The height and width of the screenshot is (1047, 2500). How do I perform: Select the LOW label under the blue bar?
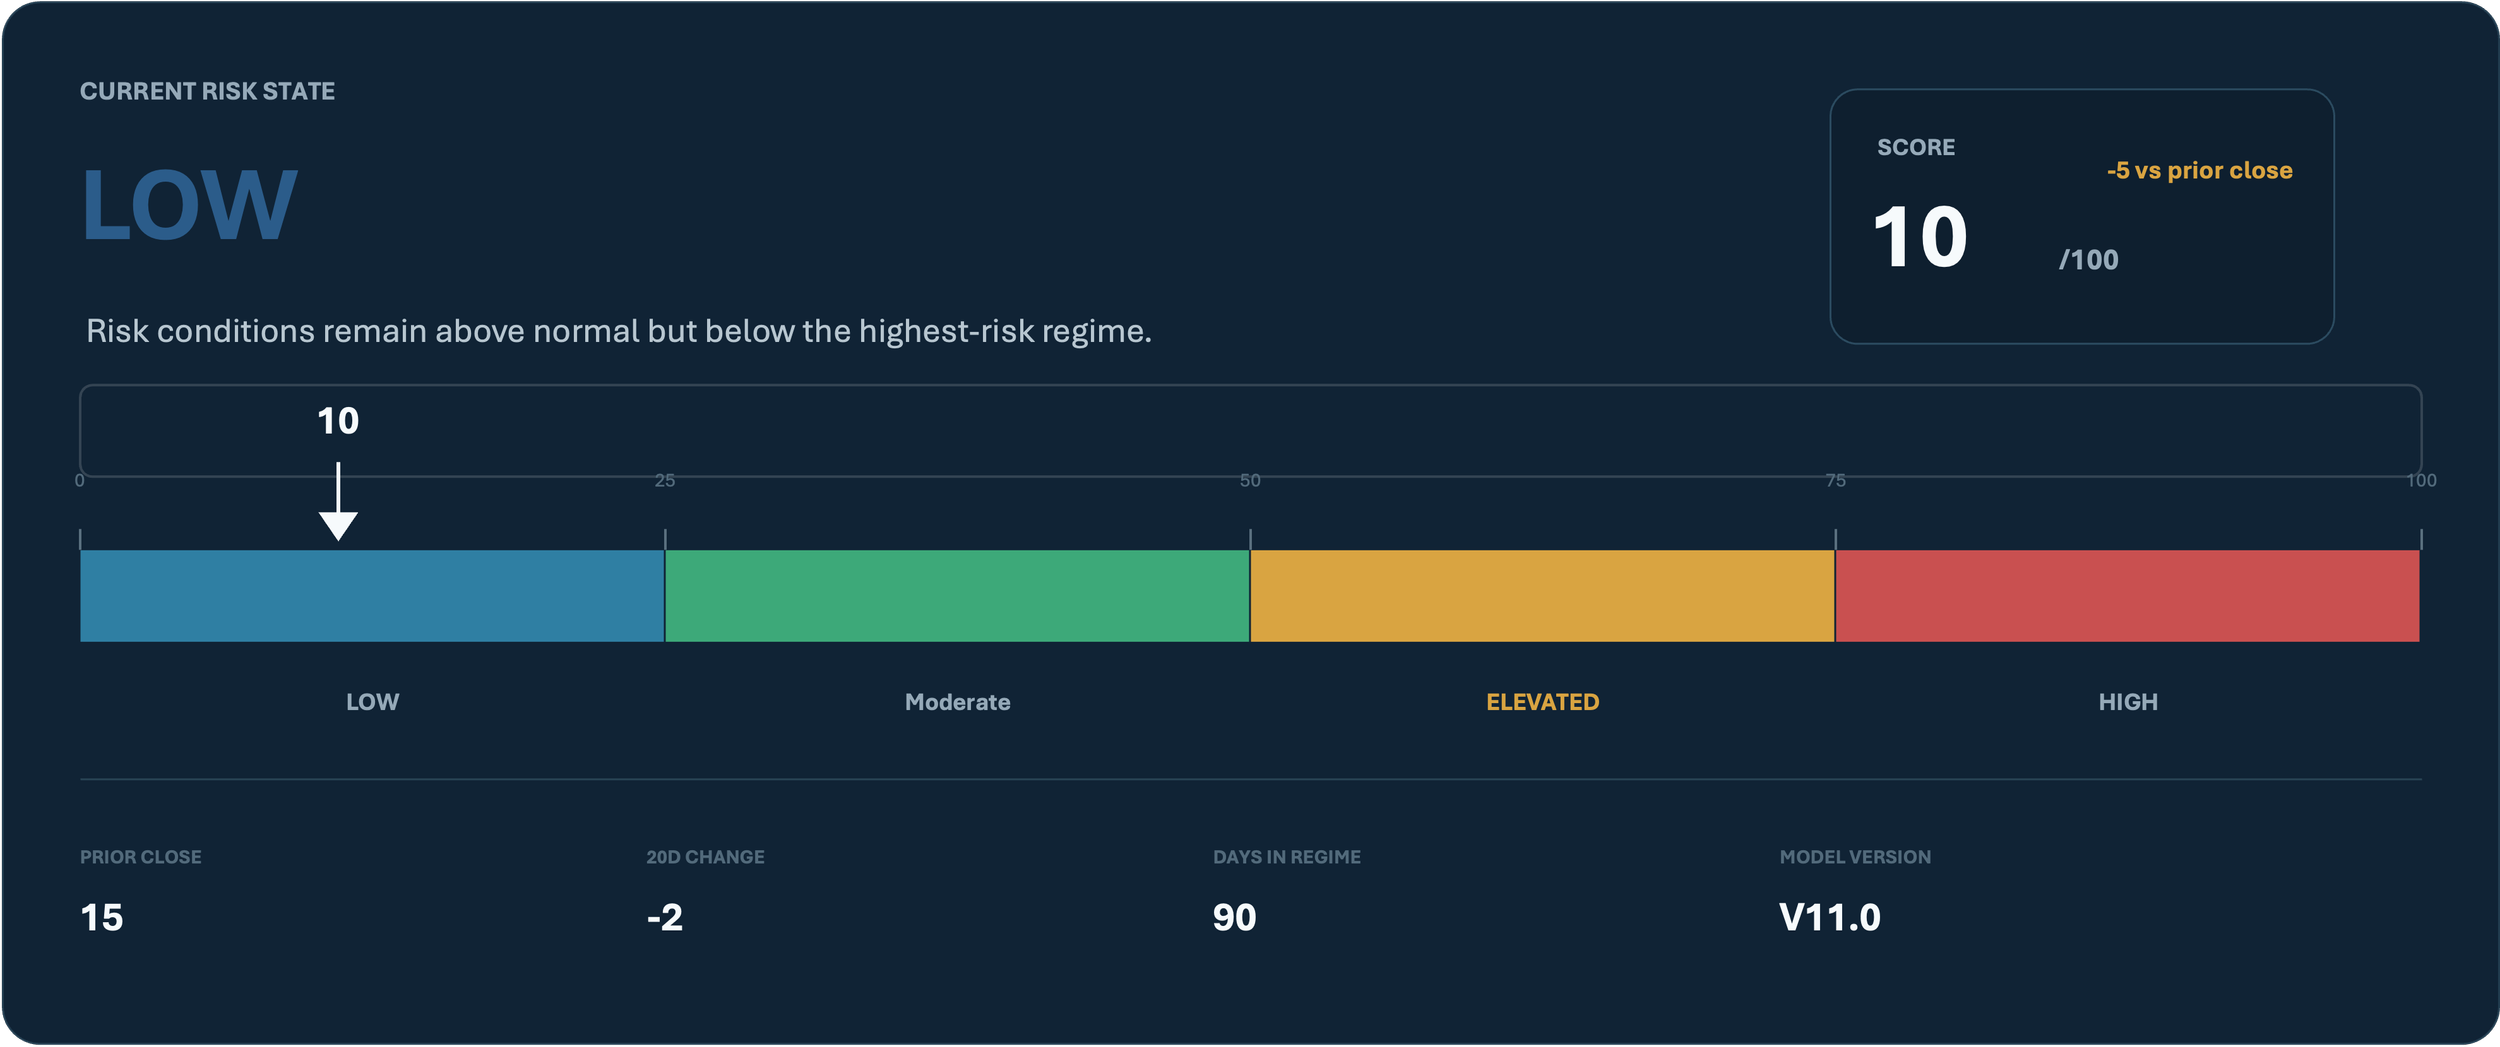coord(372,702)
